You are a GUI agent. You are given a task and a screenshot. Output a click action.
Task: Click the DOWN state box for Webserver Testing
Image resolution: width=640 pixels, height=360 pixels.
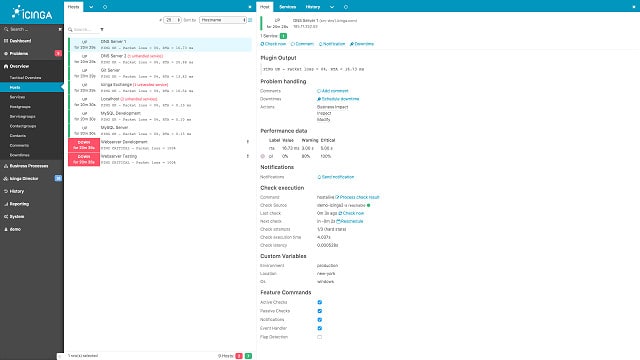click(84, 159)
